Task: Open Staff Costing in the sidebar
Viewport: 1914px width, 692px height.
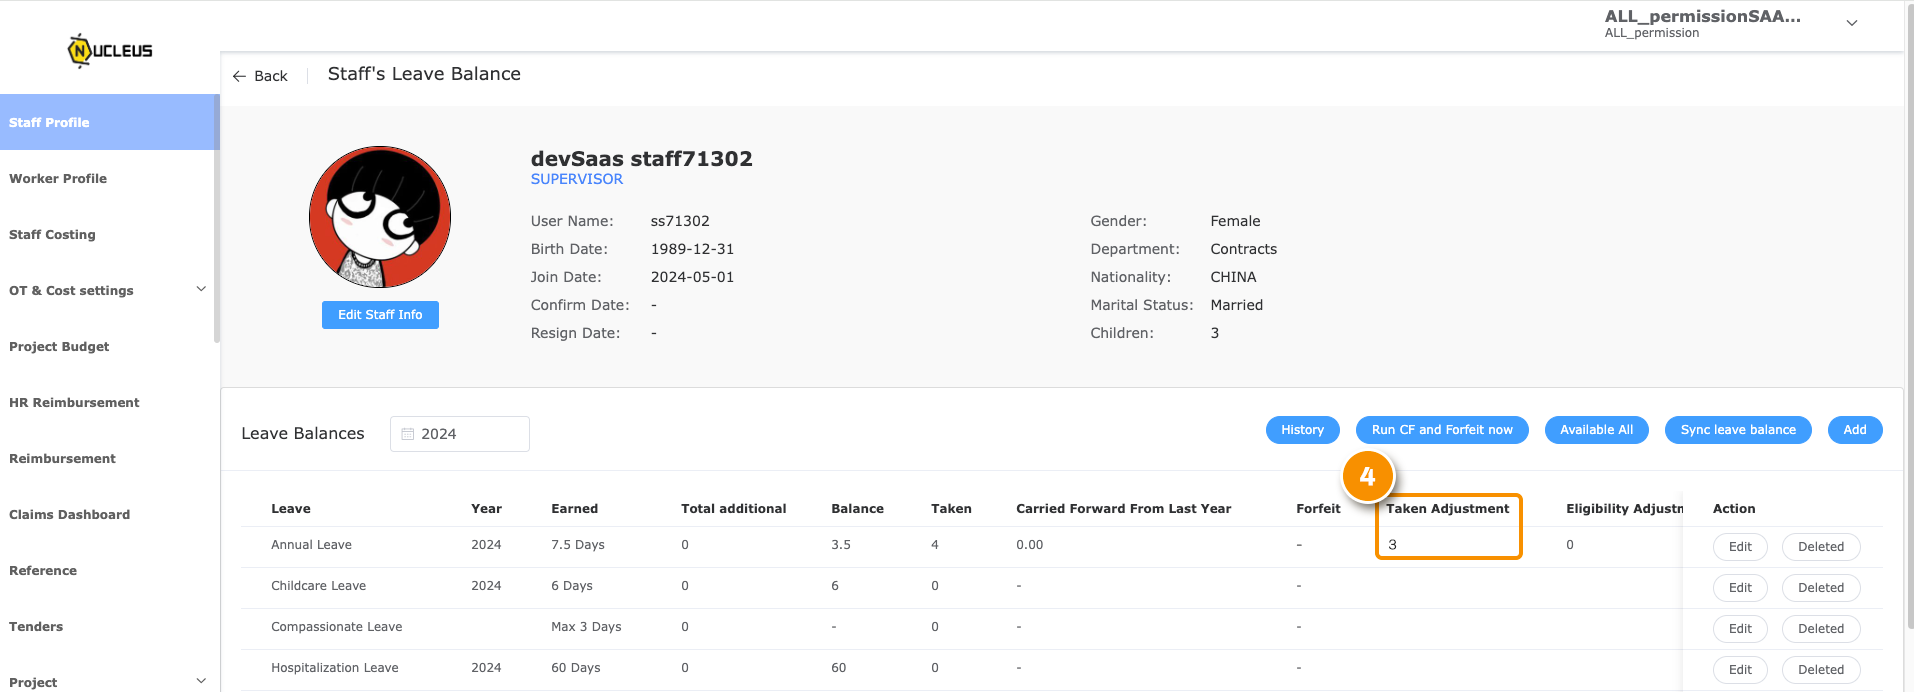Action: (x=52, y=234)
